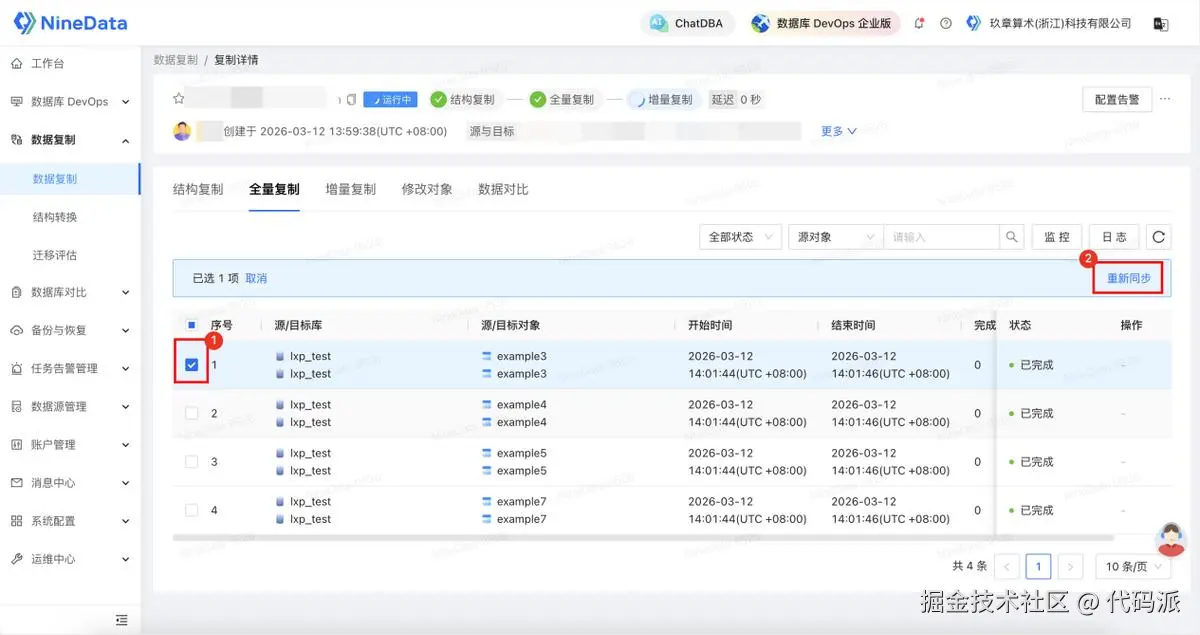Open the more options ellipsis menu
Image resolution: width=1200 pixels, height=635 pixels.
point(1163,99)
